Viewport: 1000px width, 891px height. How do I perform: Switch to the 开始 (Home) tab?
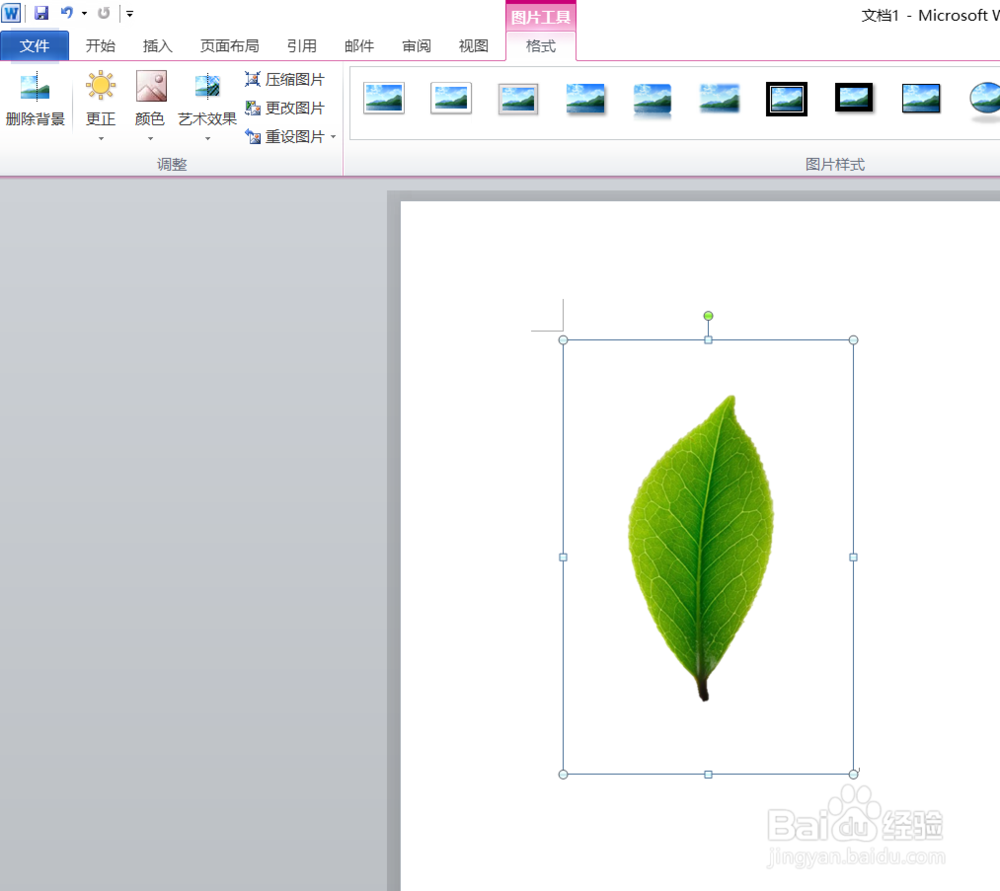(101, 46)
